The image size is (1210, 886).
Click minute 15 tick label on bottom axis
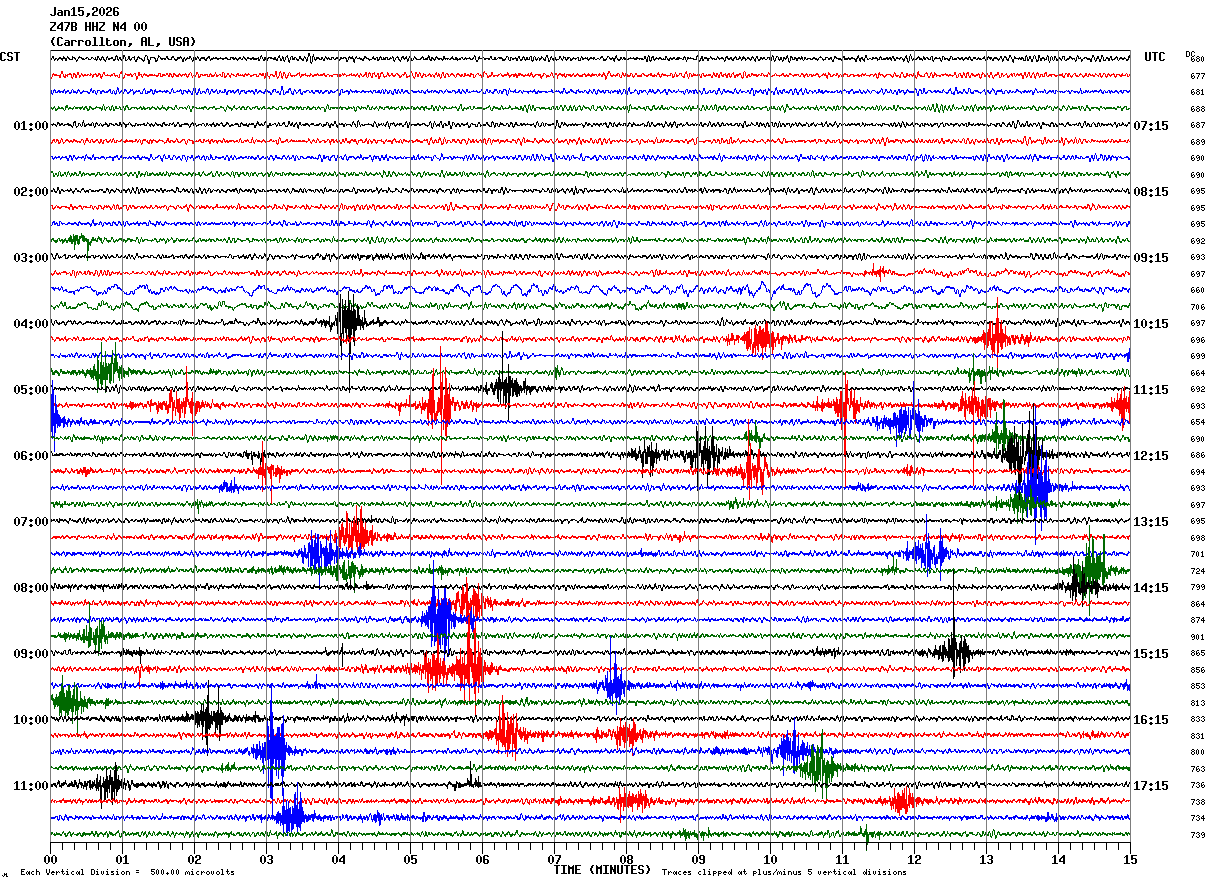(x=1130, y=859)
